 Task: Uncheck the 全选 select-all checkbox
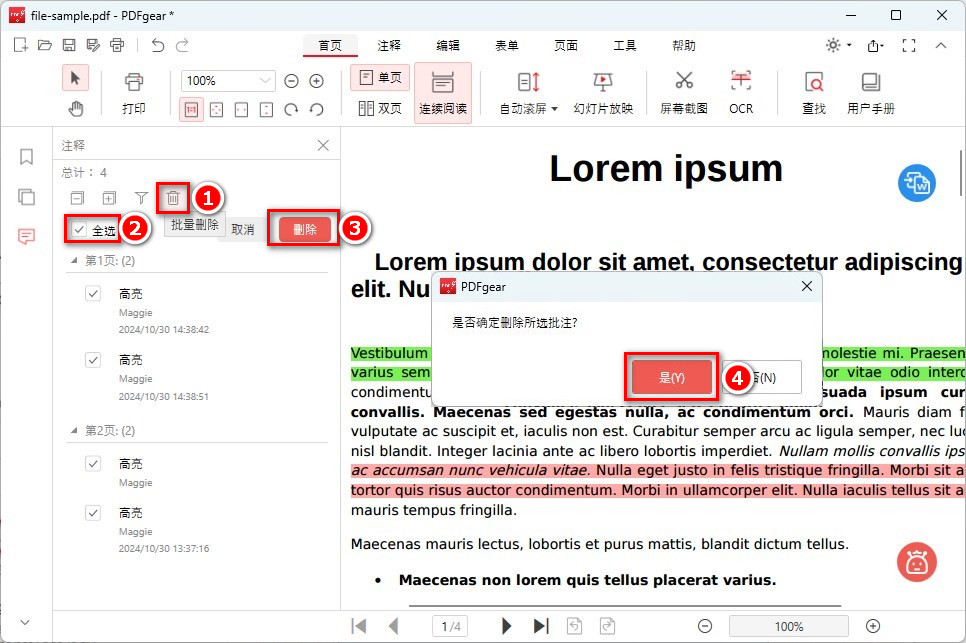point(77,229)
